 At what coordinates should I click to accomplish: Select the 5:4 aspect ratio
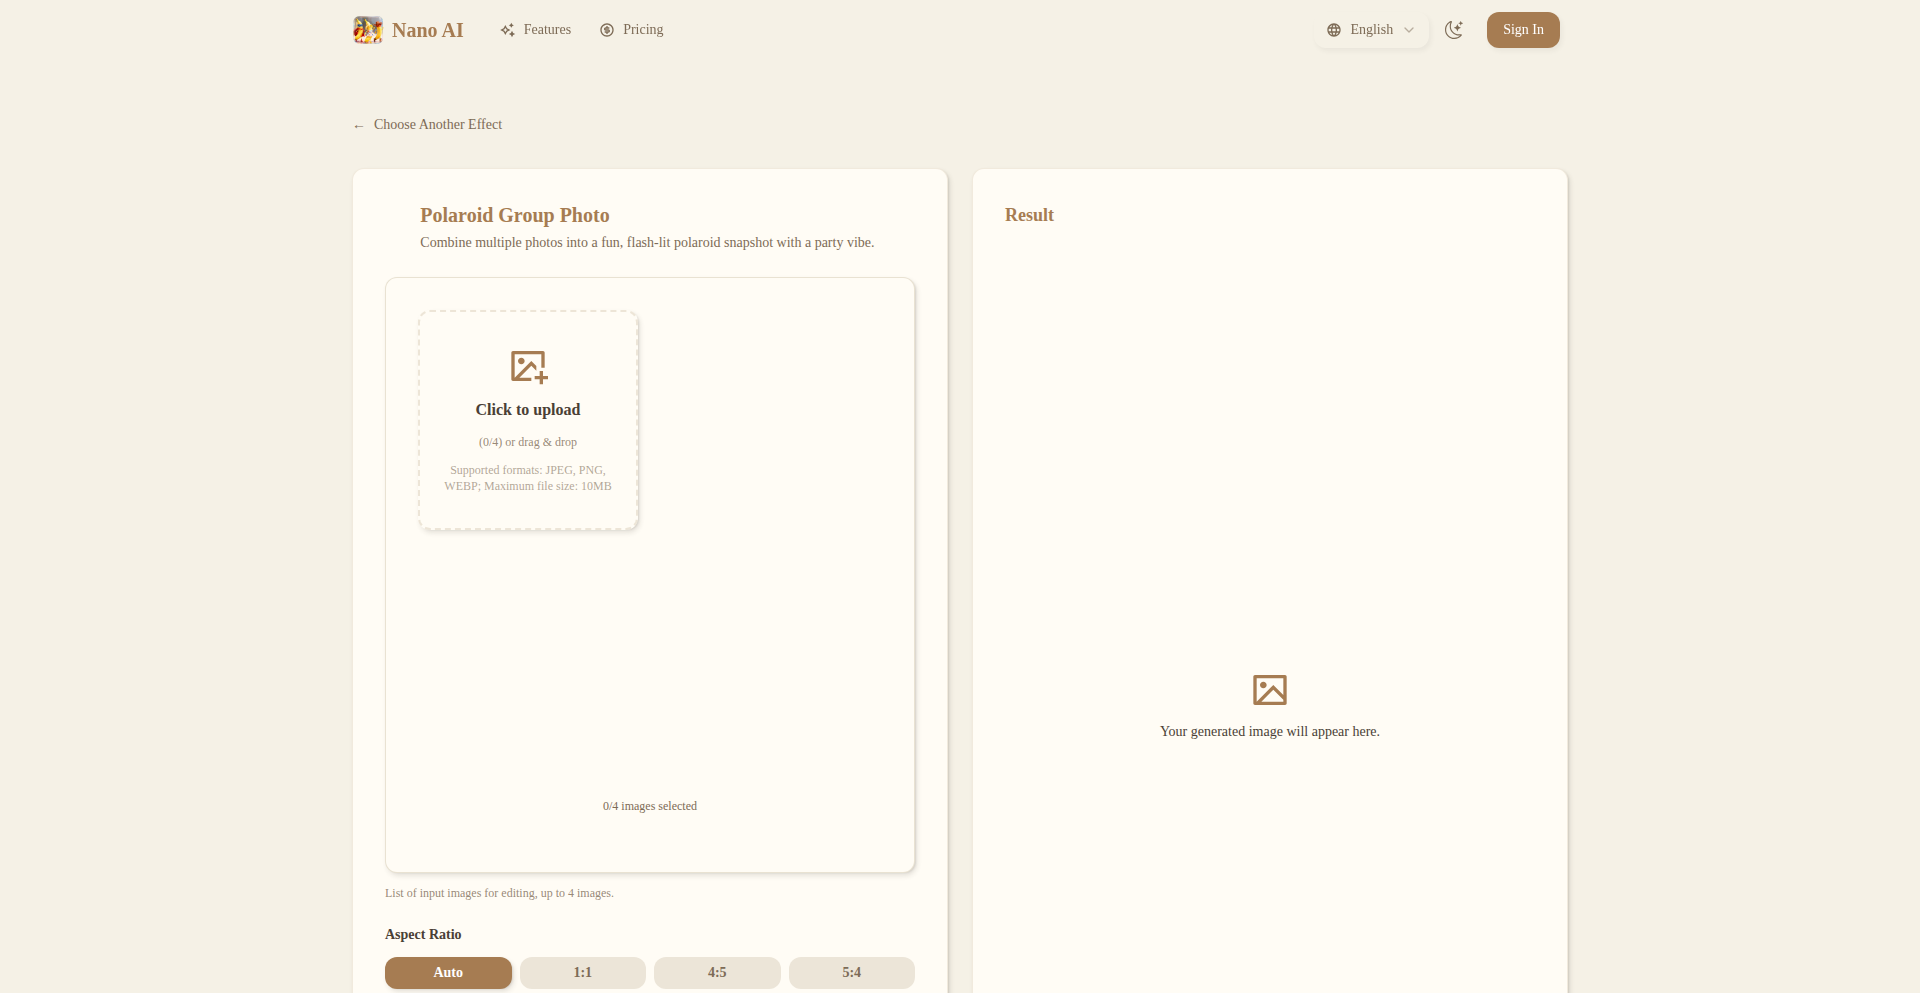(852, 973)
